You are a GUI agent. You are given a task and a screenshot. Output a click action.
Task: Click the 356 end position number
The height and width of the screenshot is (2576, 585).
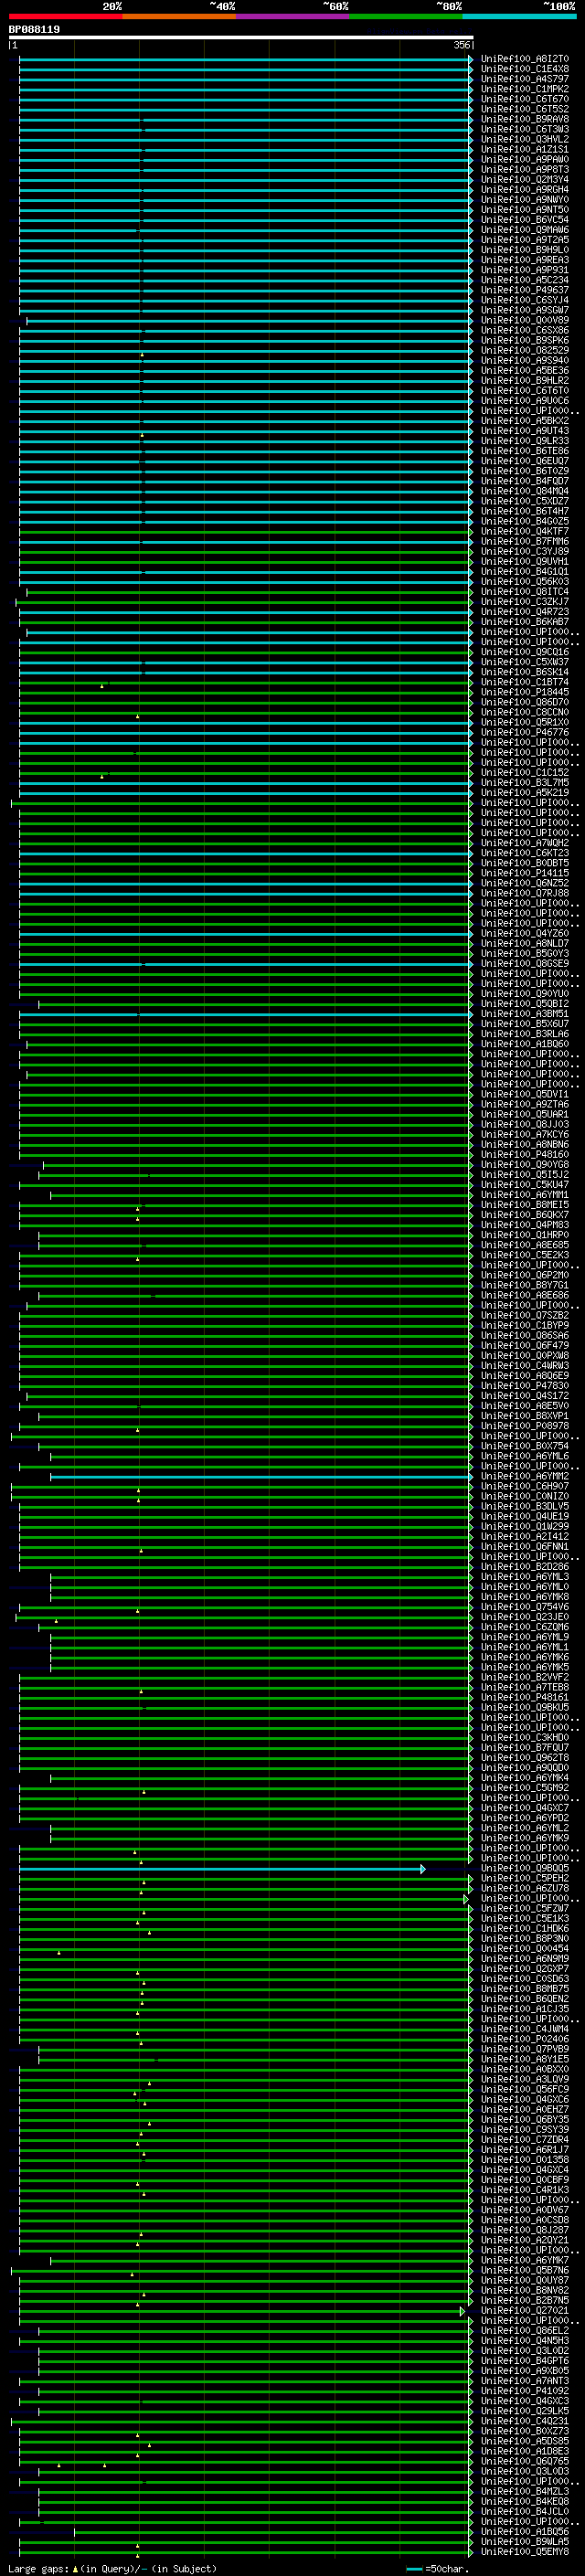pyautogui.click(x=461, y=45)
